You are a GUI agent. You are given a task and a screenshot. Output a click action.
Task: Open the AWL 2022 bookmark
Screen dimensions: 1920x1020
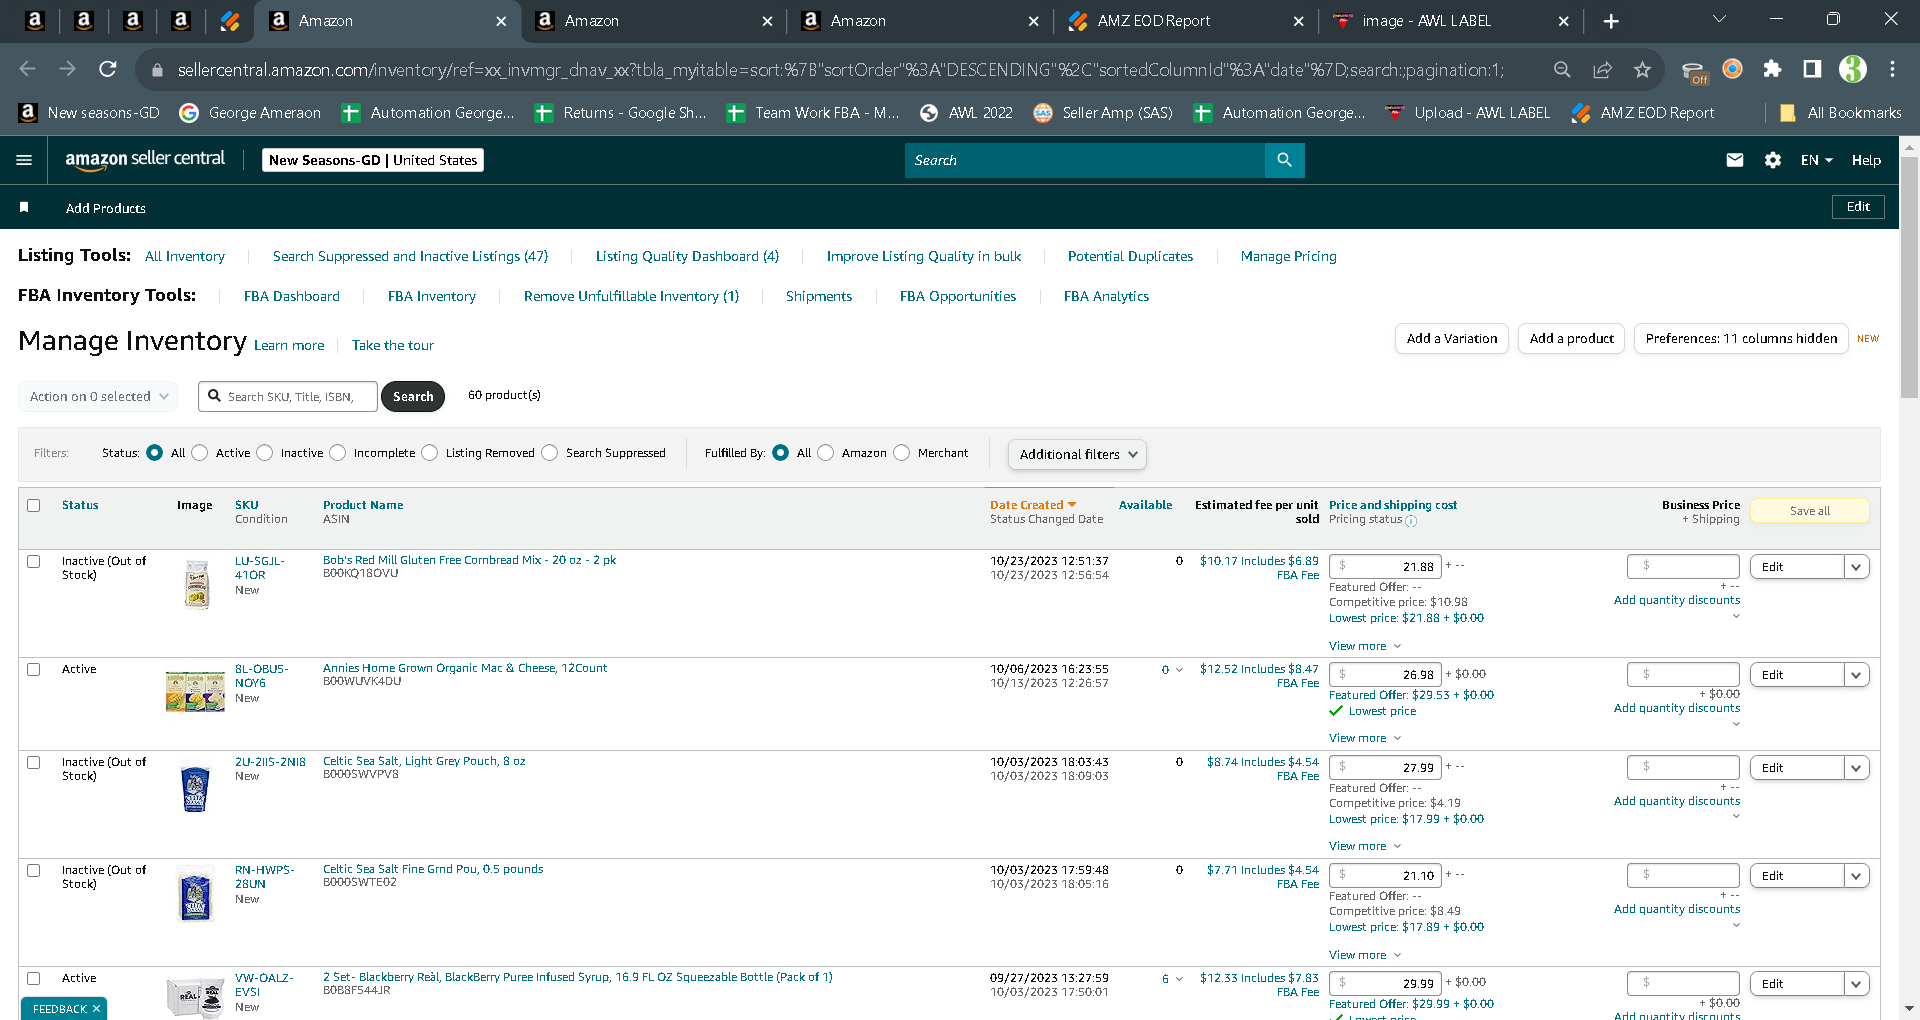[966, 113]
